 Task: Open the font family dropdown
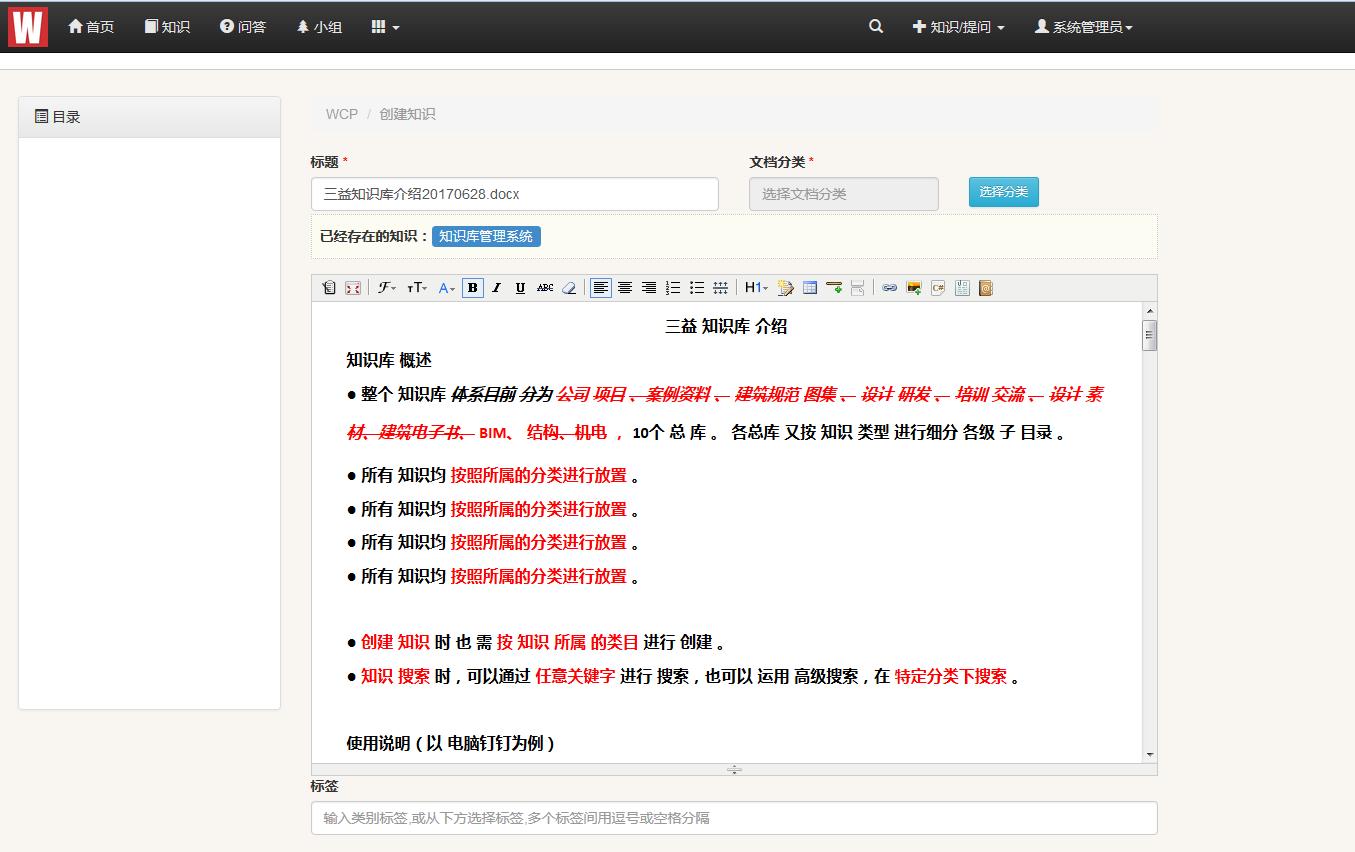[386, 288]
